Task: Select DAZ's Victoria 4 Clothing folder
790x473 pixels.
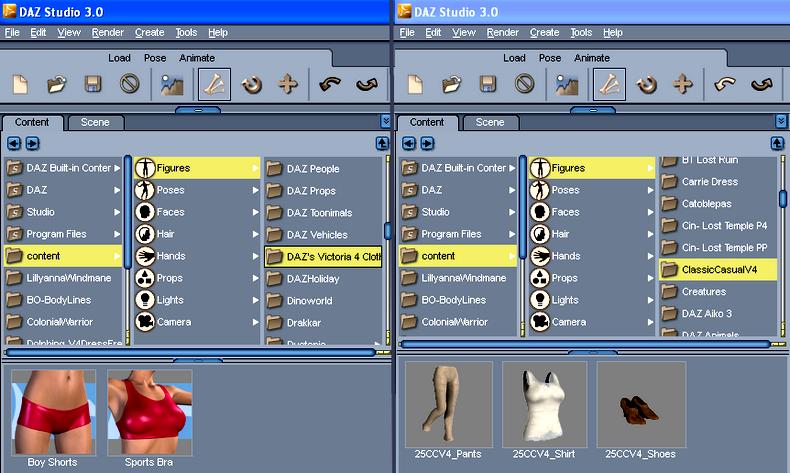Action: click(323, 257)
